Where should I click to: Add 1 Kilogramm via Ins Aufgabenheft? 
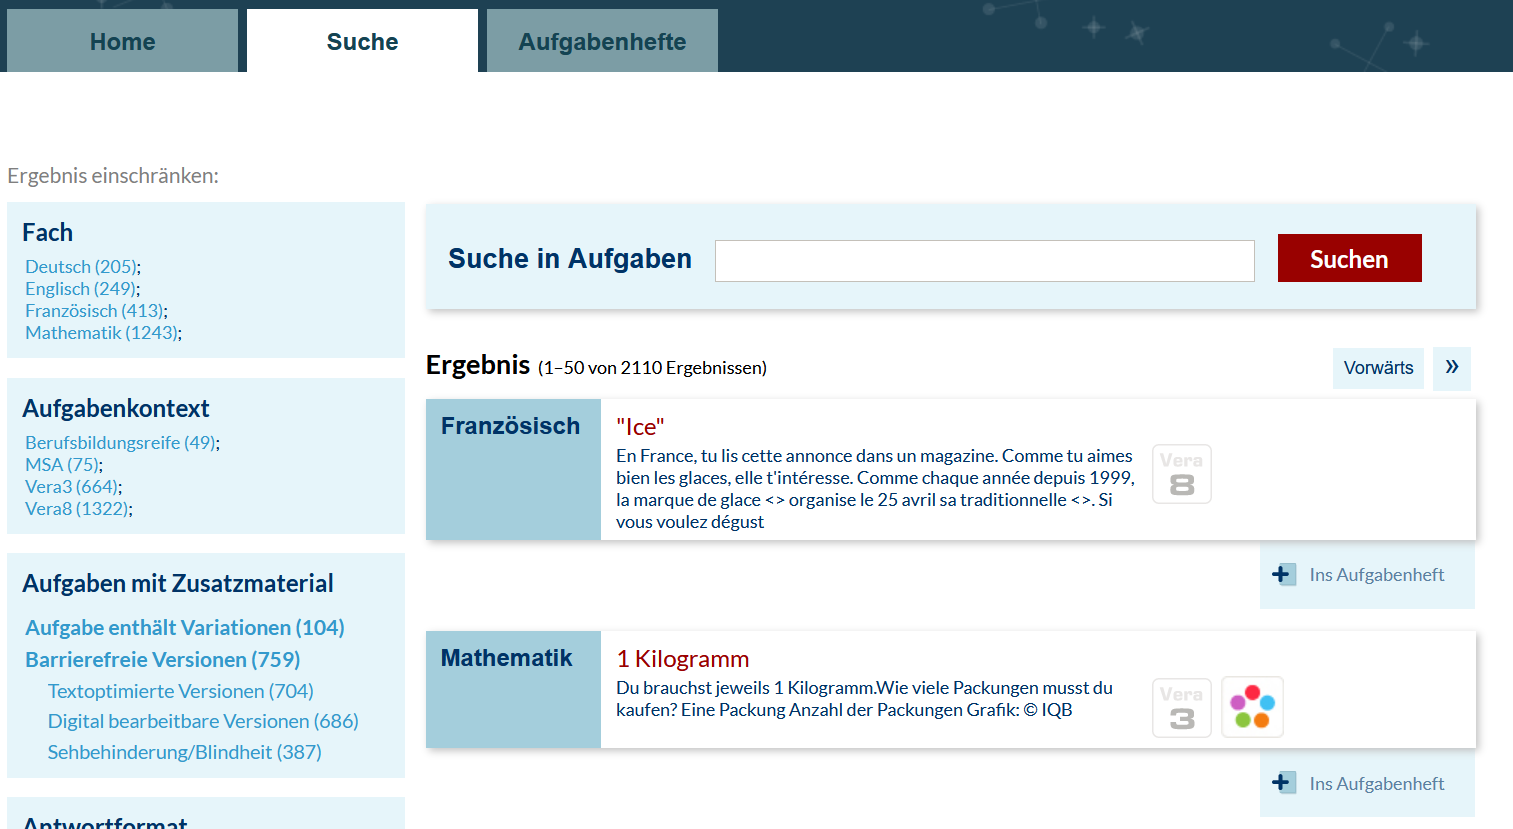1376,784
